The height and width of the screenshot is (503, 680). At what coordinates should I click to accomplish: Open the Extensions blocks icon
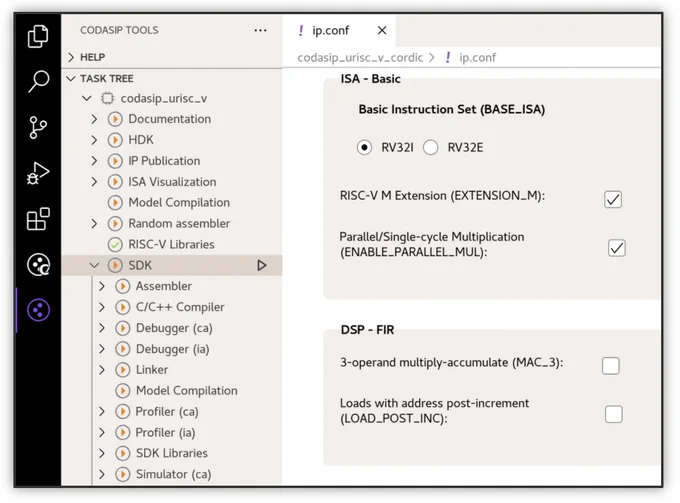click(38, 219)
